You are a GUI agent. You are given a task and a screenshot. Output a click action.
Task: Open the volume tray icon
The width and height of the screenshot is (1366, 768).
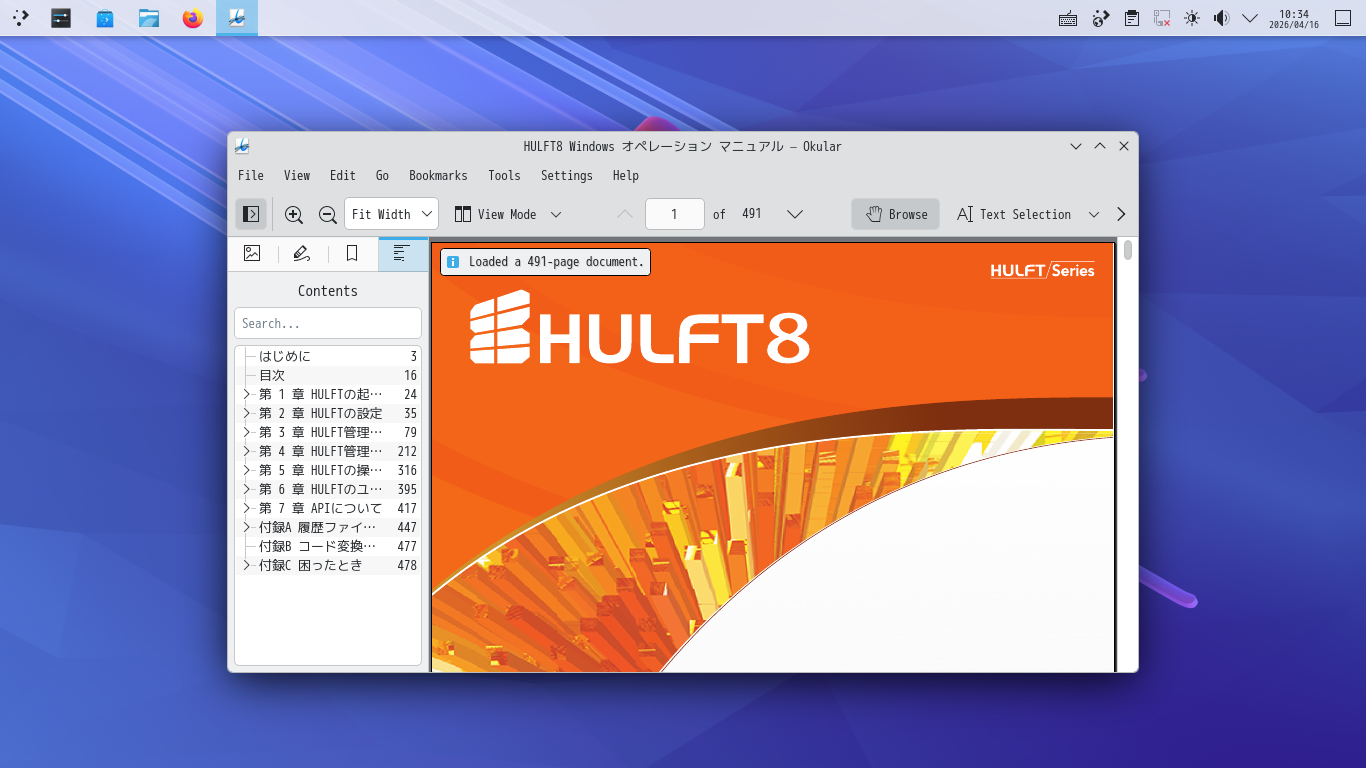[x=1221, y=18]
